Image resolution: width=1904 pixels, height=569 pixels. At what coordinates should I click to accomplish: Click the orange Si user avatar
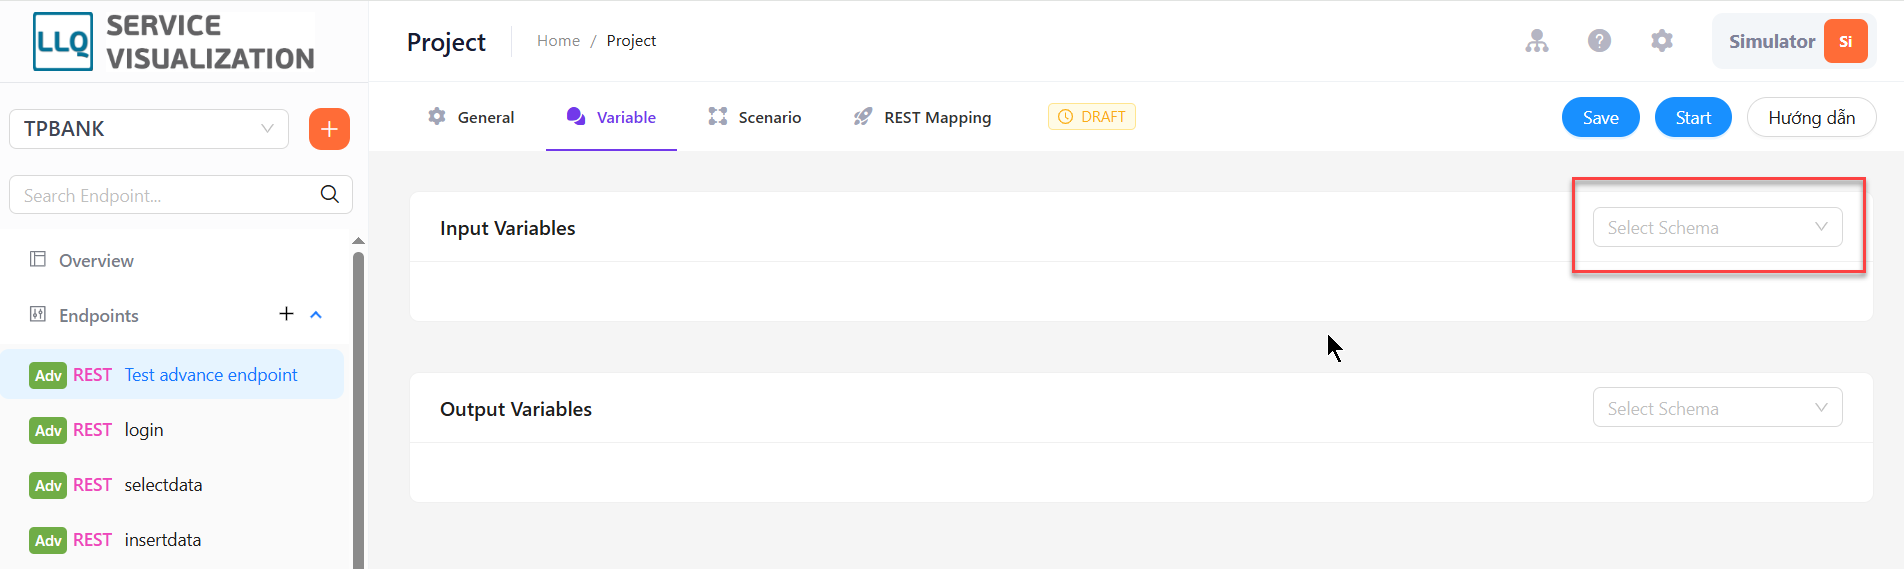(x=1845, y=41)
